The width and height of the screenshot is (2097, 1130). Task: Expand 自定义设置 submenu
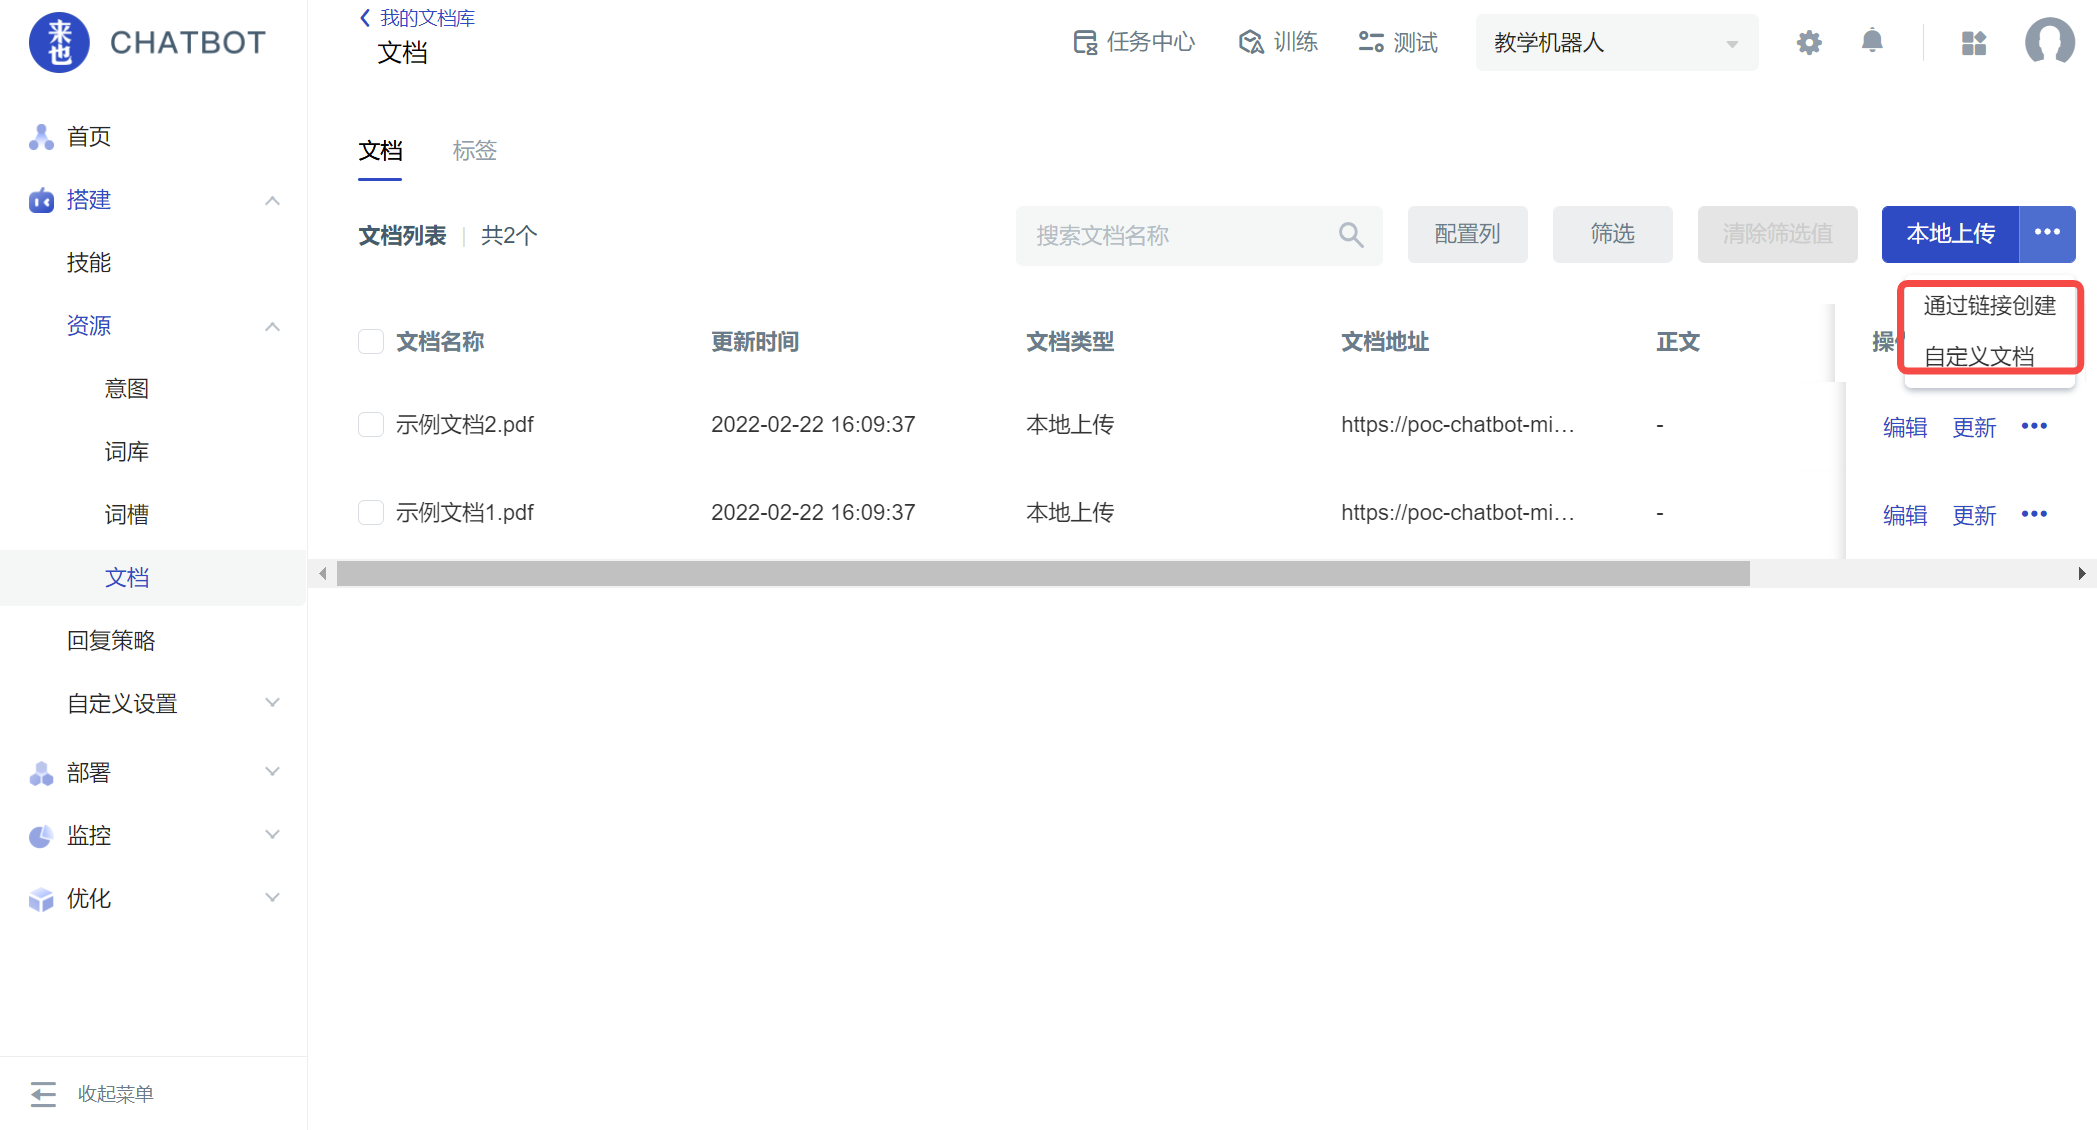(x=272, y=703)
